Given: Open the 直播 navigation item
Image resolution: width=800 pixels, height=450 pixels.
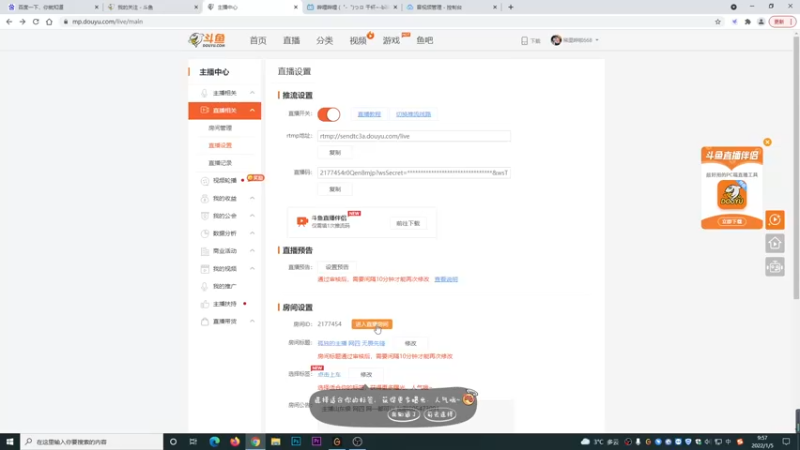Looking at the screenshot, I should [x=291, y=40].
